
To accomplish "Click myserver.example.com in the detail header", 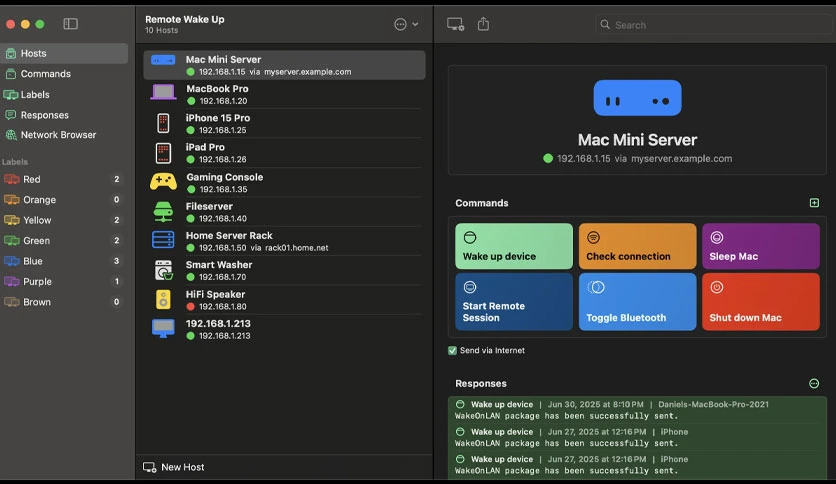I will (681, 158).
